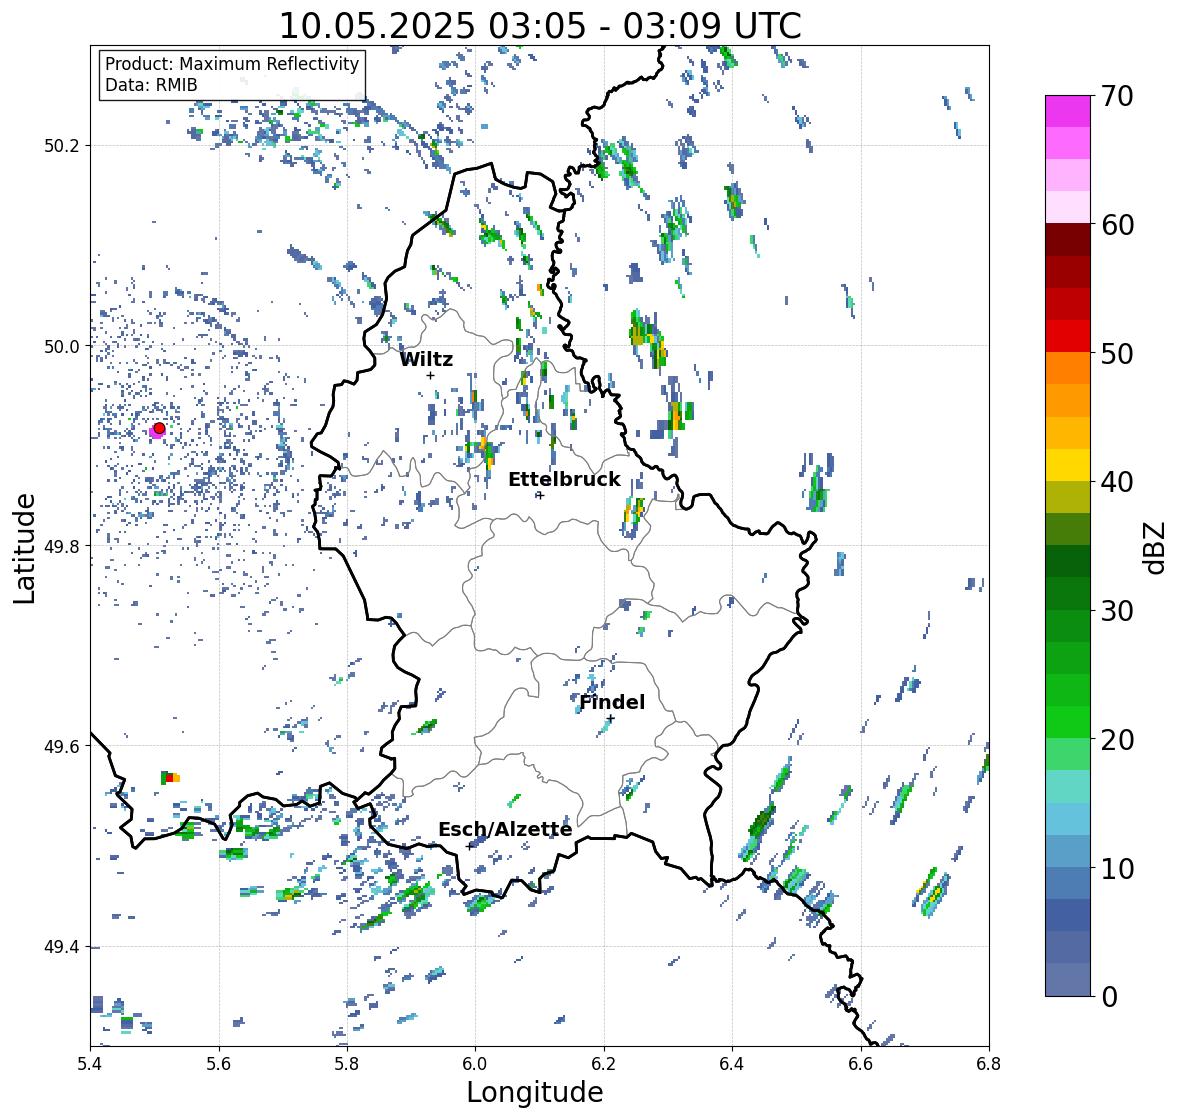
Task: Click the yellow 40 dBZ colorbar segment
Action: click(1068, 465)
